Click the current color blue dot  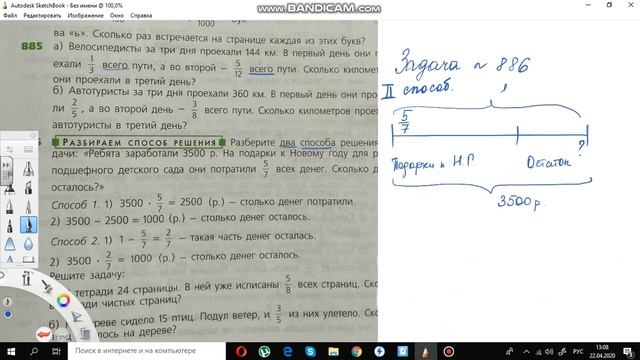click(x=8, y=314)
